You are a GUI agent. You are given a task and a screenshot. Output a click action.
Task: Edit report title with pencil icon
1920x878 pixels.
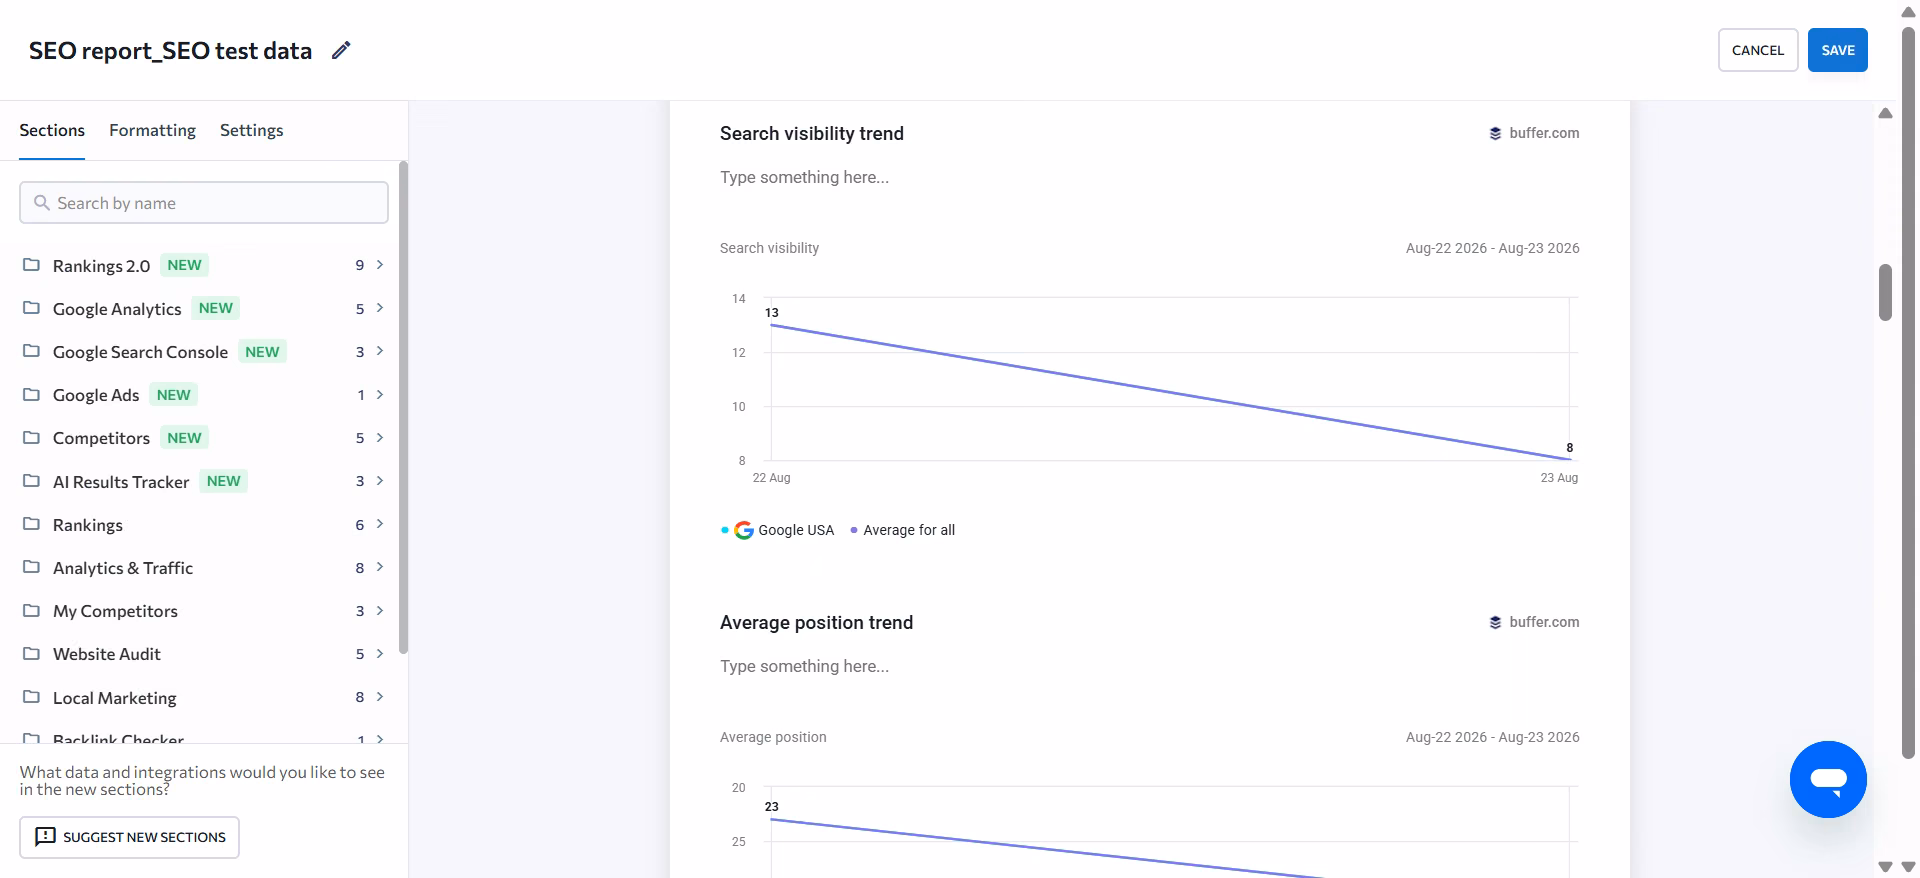pos(341,50)
